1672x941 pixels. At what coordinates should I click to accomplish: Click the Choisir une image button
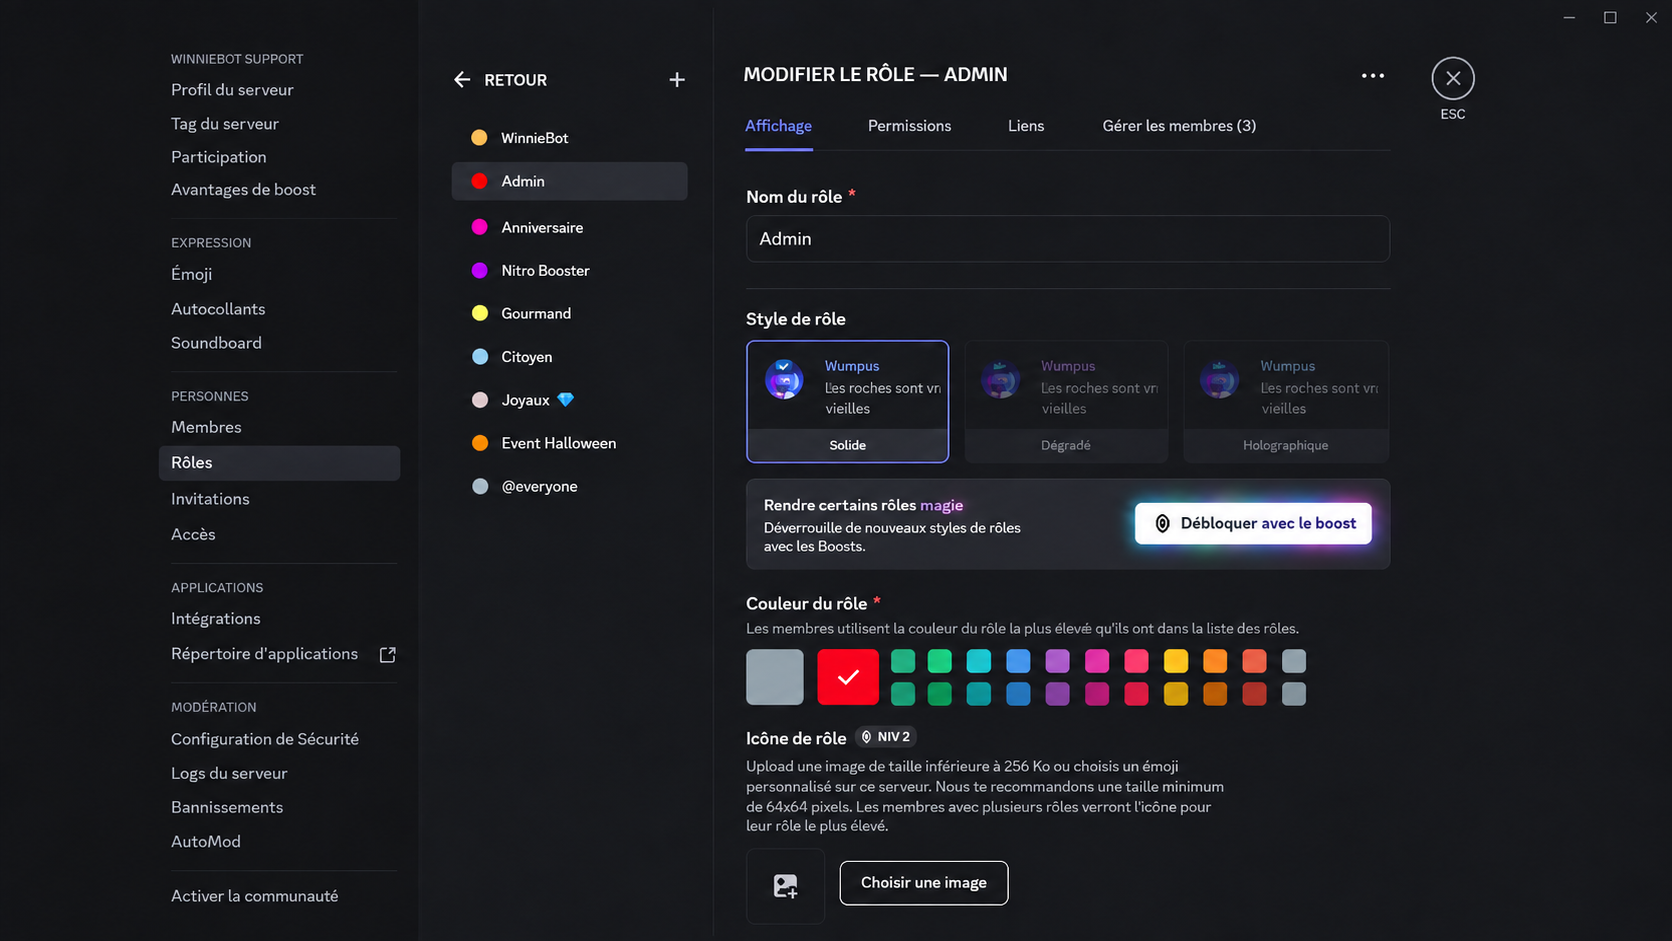[x=924, y=883]
